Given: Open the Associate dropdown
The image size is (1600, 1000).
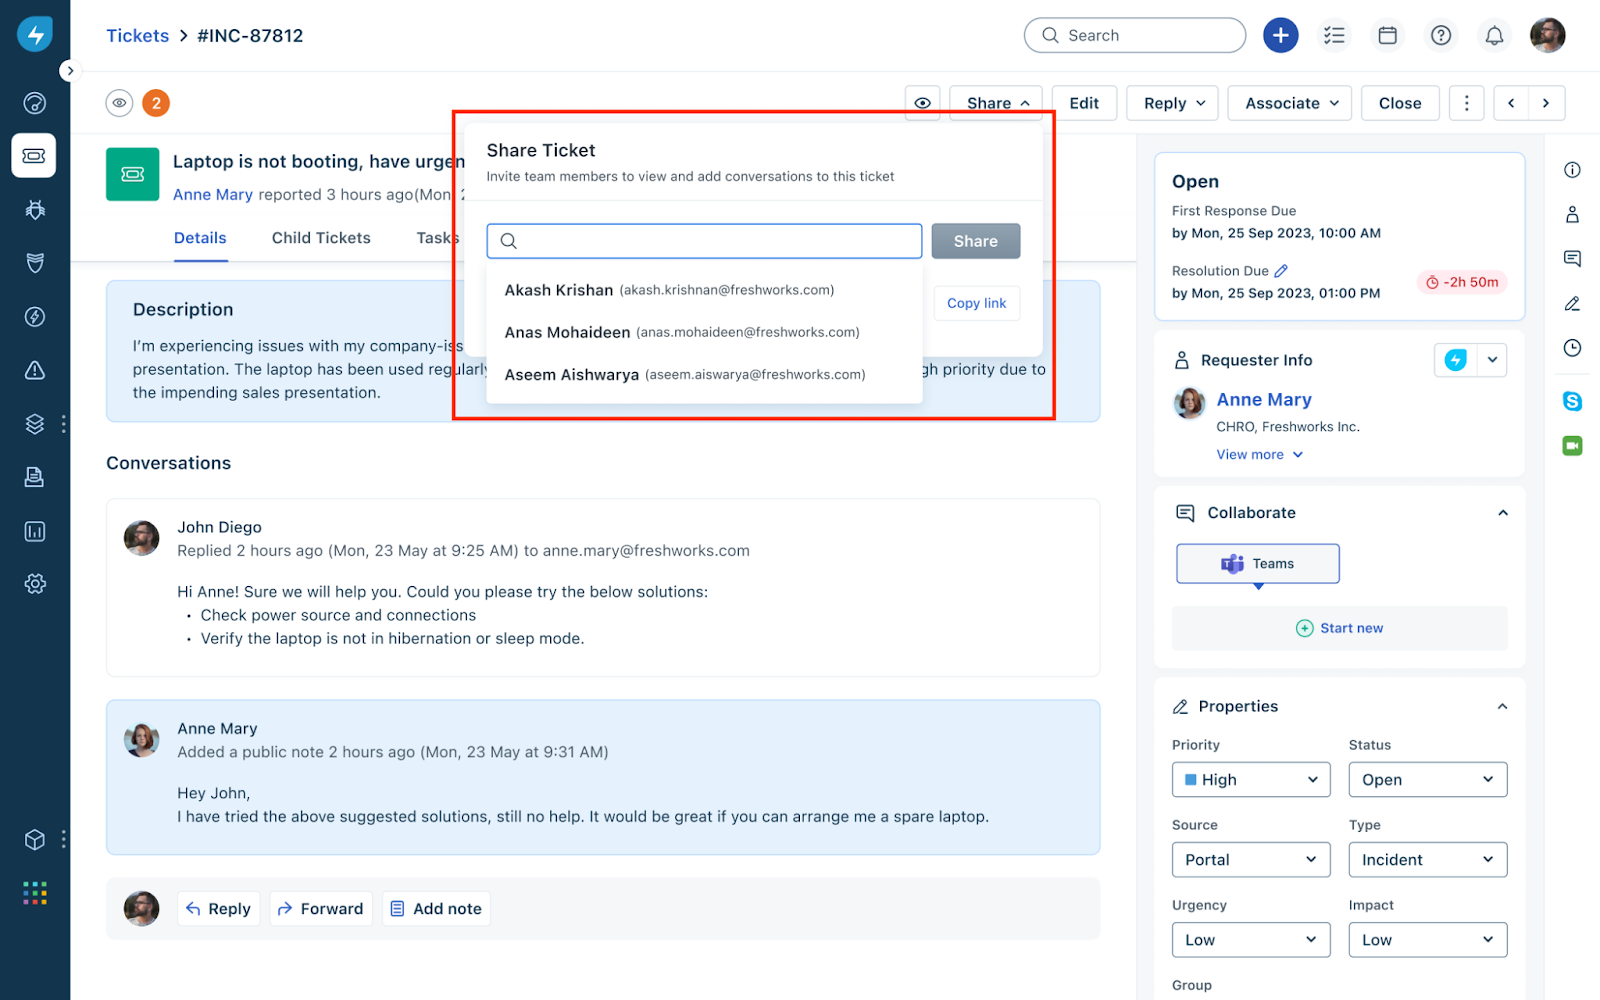Looking at the screenshot, I should pyautogui.click(x=1290, y=103).
